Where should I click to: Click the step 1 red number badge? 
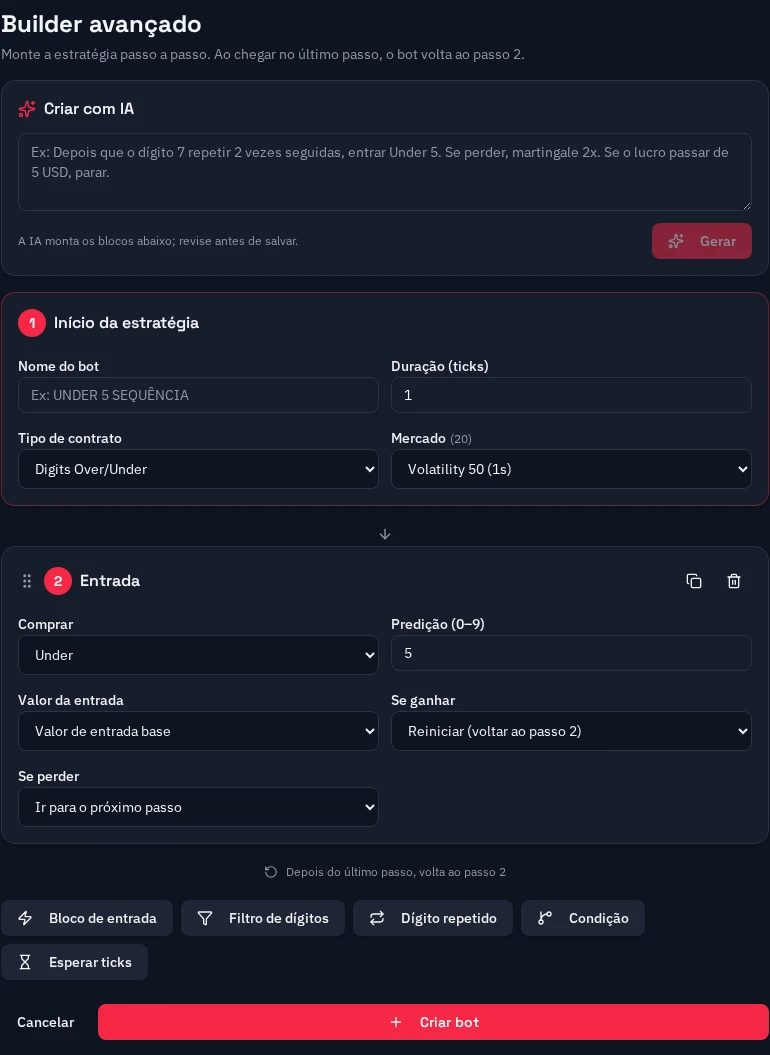coord(32,323)
